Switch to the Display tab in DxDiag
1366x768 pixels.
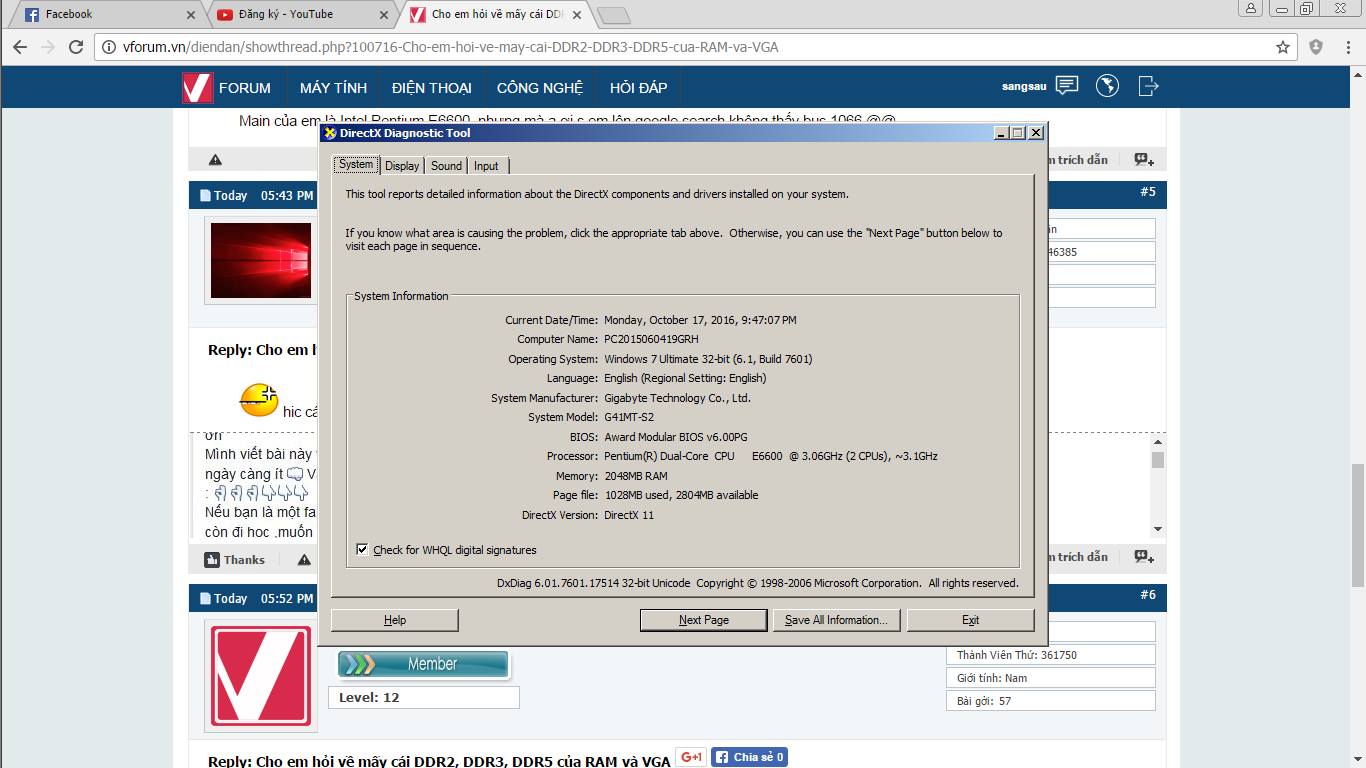[402, 166]
